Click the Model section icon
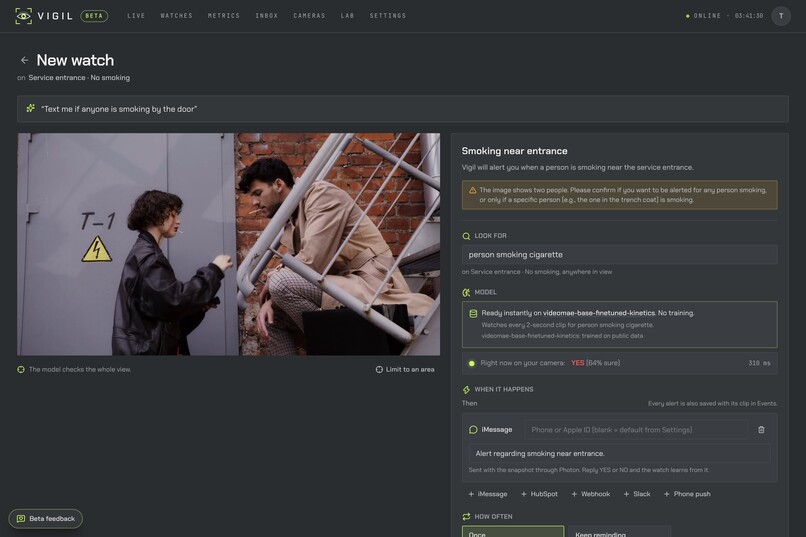The image size is (806, 537). point(466,292)
